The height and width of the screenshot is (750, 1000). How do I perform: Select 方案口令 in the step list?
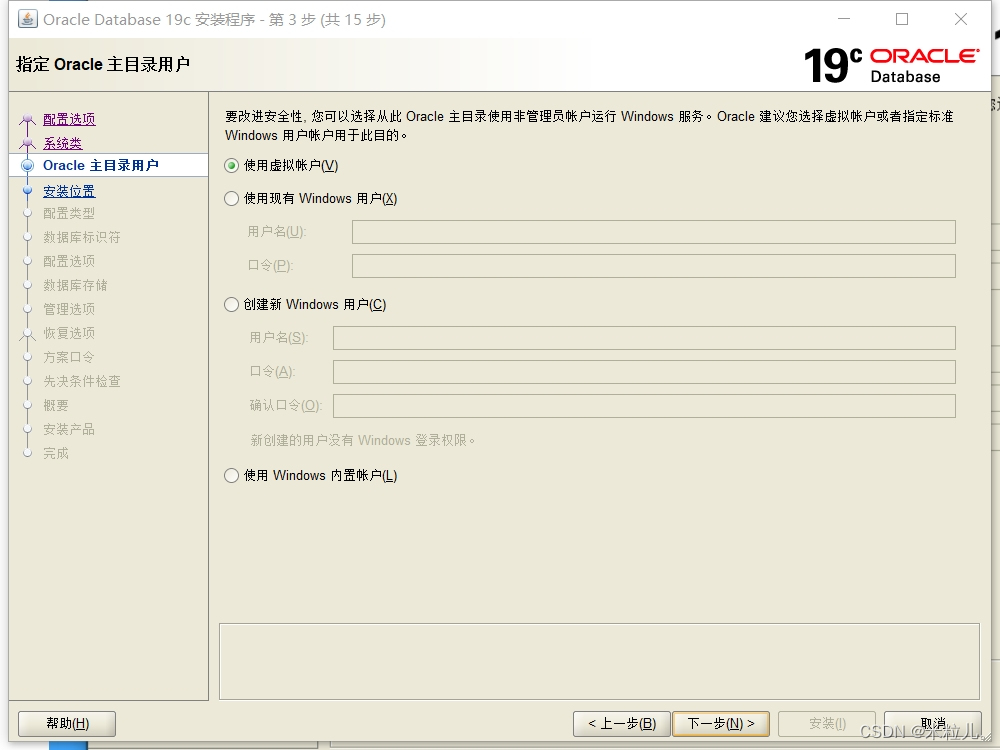point(67,357)
